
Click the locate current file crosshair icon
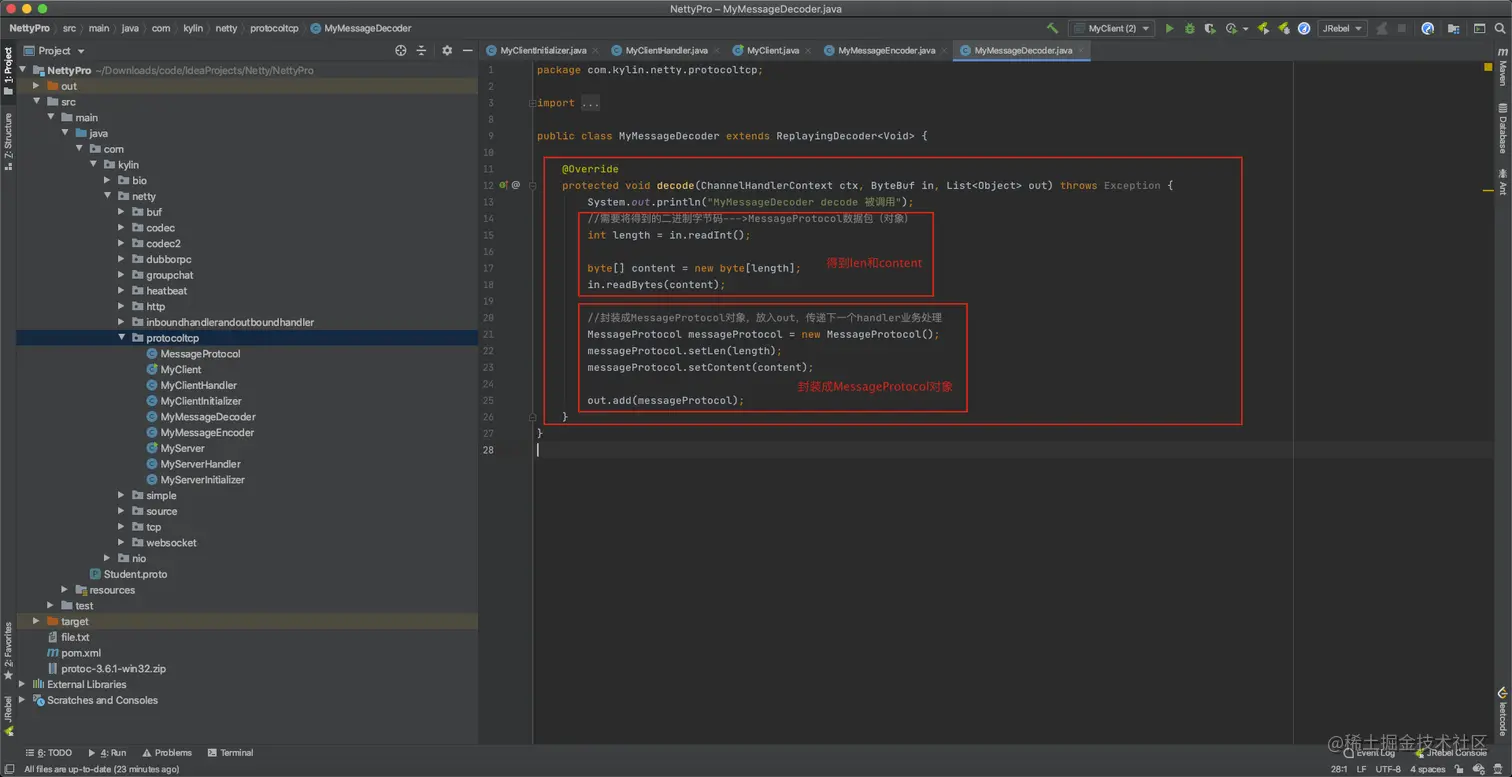click(401, 50)
